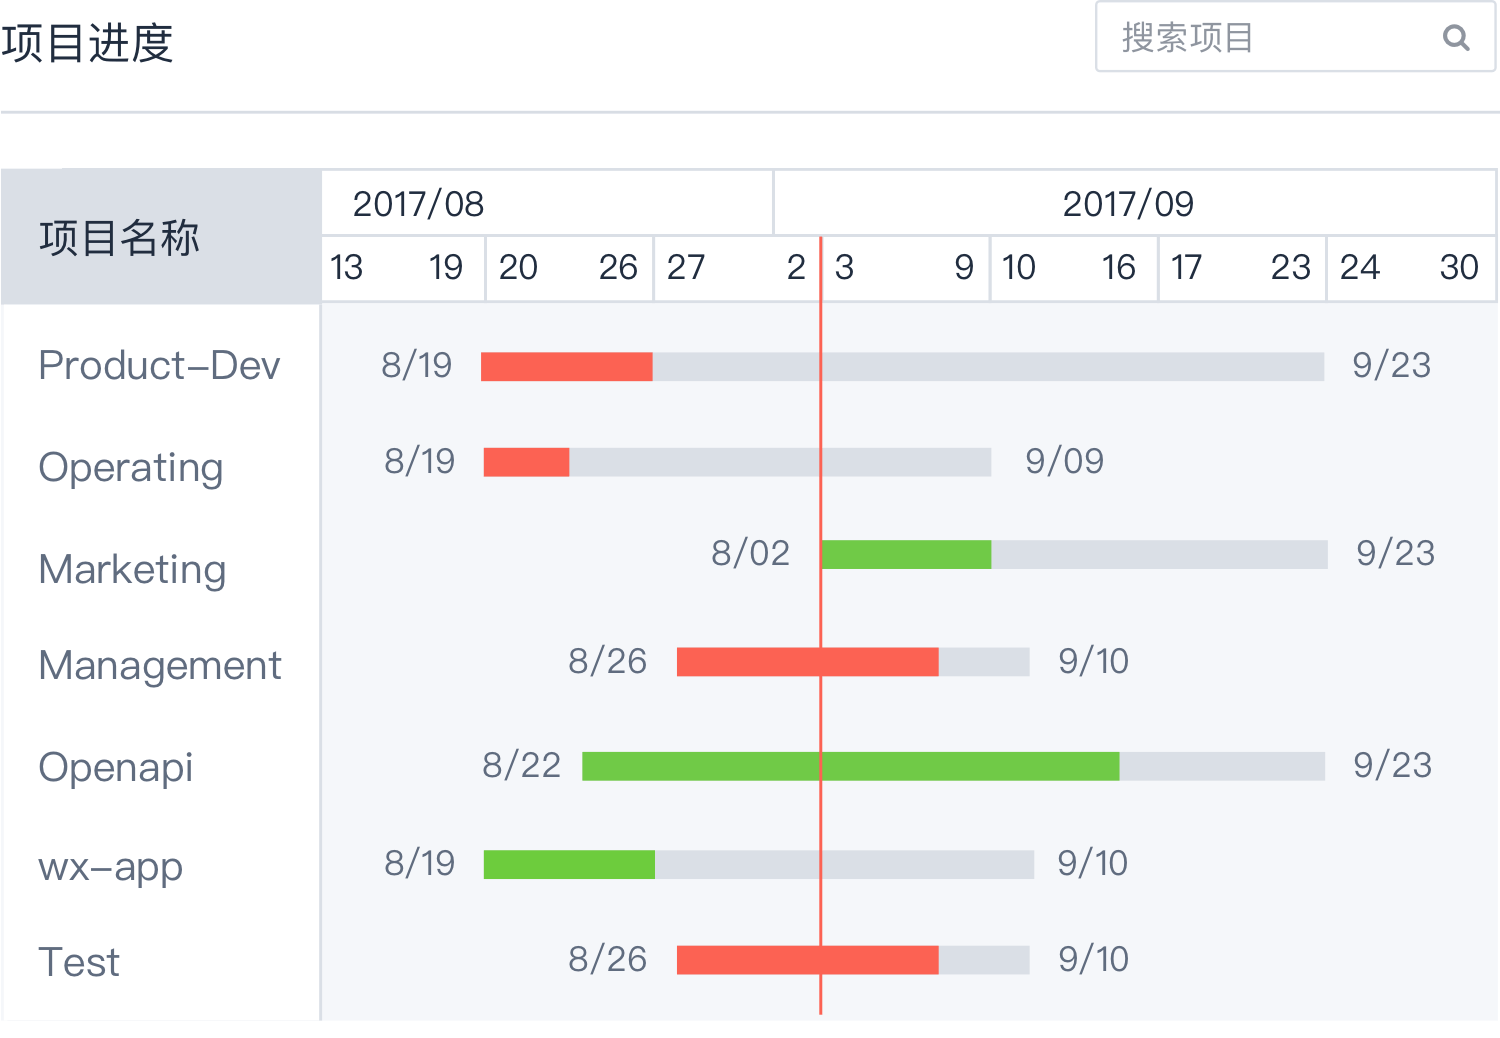Image resolution: width=1500 pixels, height=1038 pixels.
Task: Click the red Operating progress segment
Action: [526, 462]
